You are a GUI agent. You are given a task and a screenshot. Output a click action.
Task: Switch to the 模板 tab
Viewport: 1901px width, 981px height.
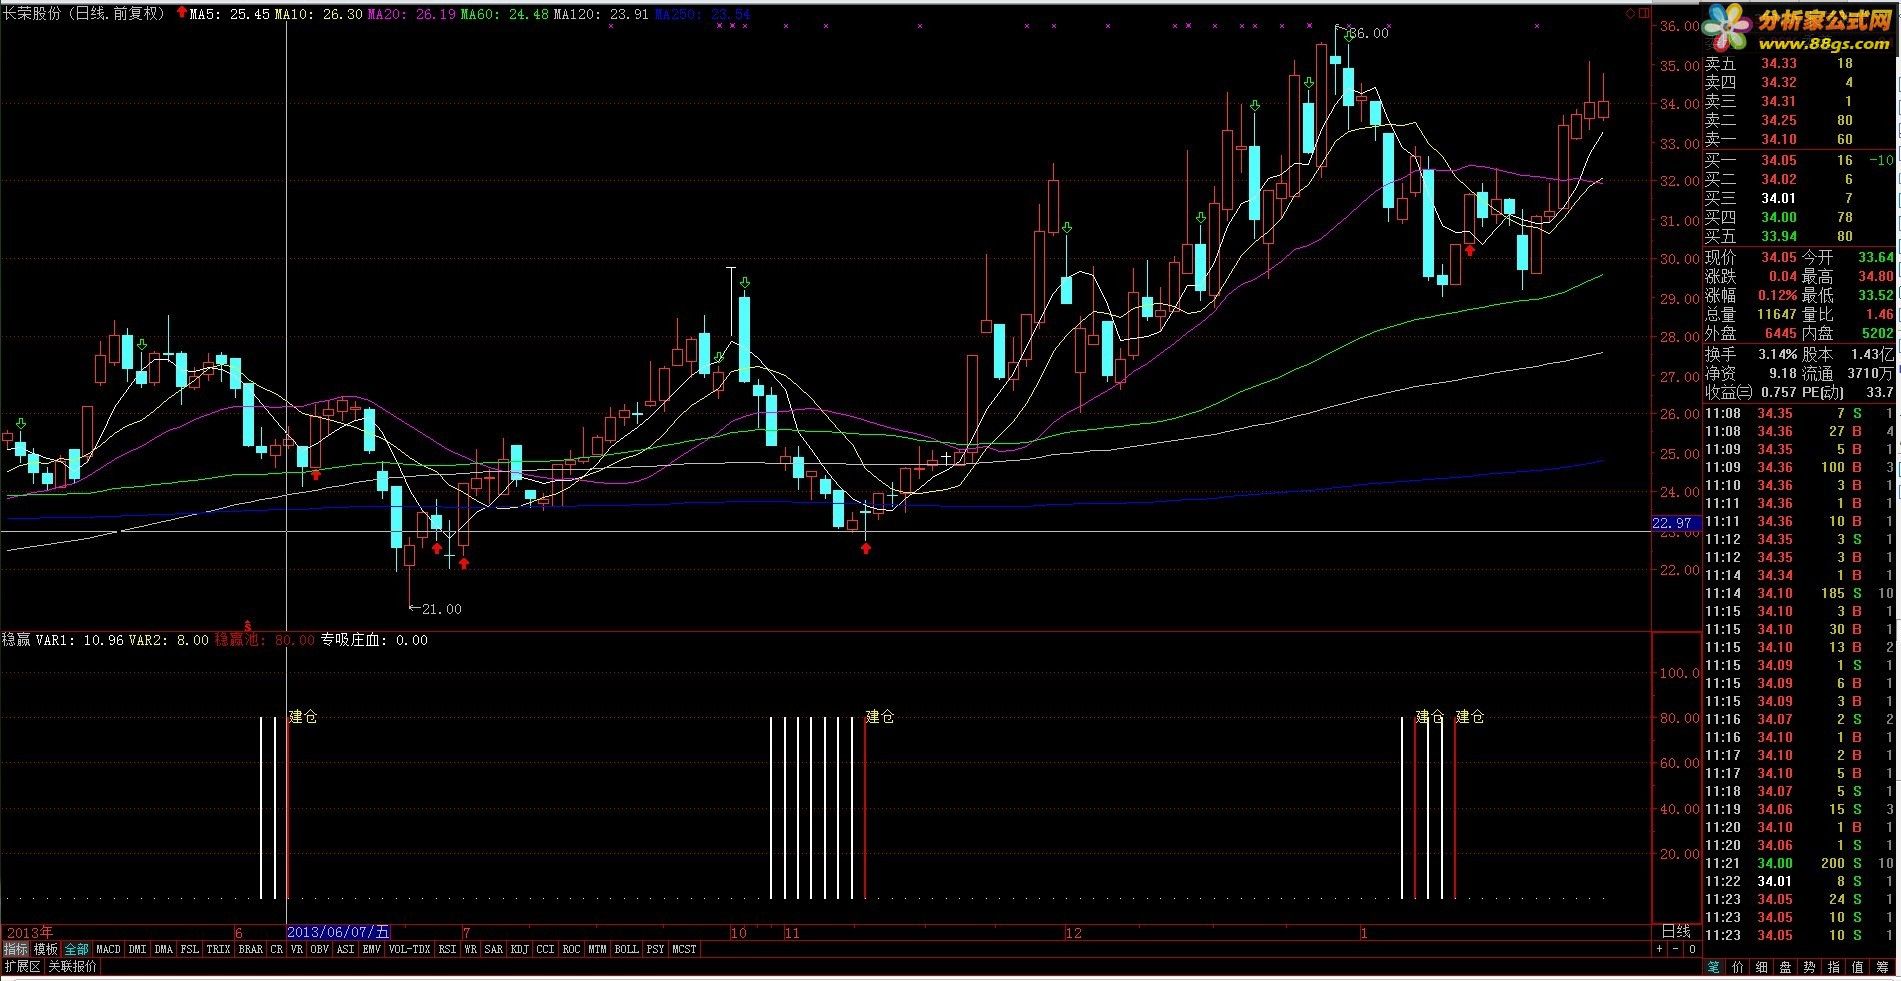pos(46,949)
